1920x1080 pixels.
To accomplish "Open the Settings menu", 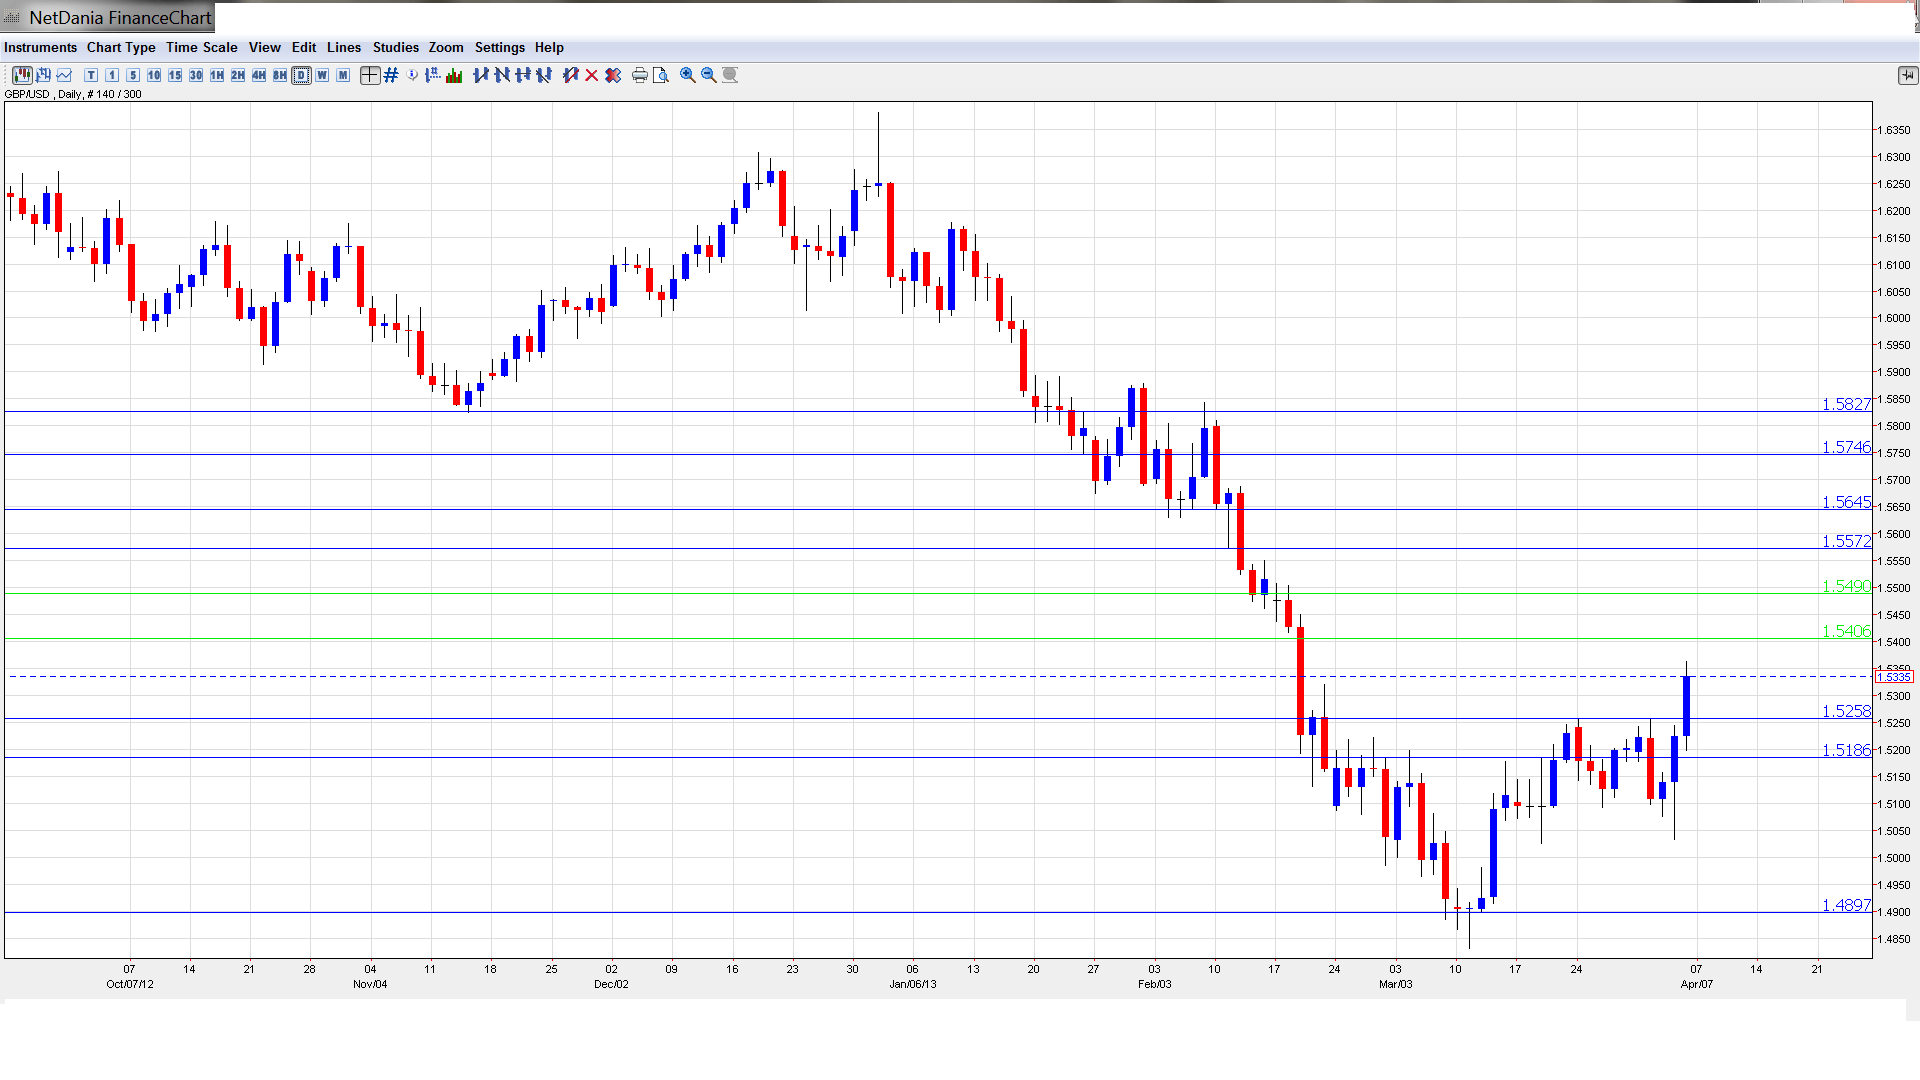I will click(x=499, y=47).
